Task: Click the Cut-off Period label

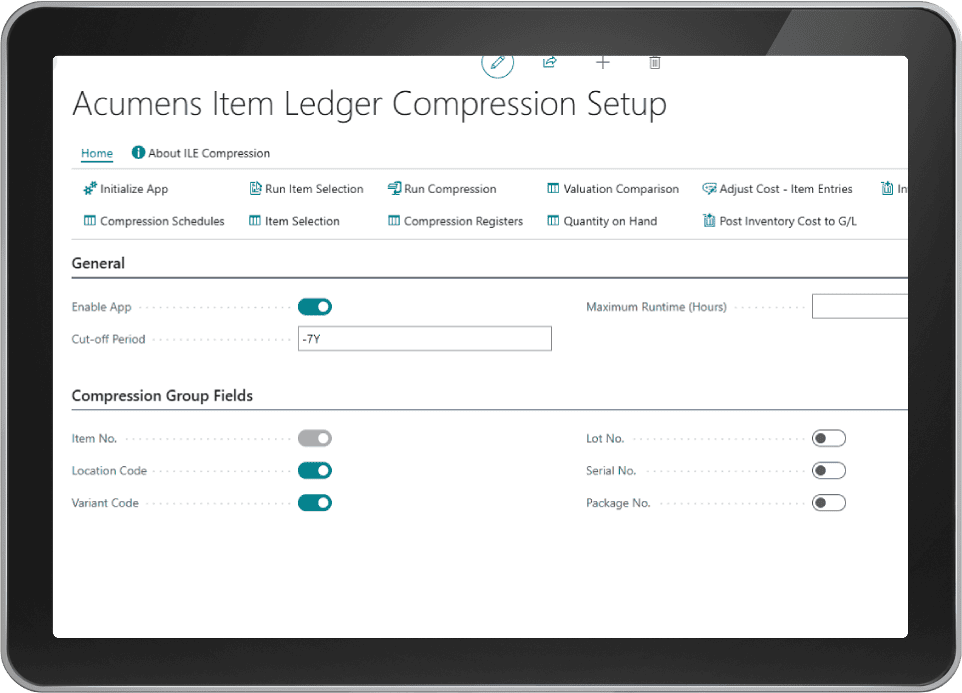Action: coord(108,339)
